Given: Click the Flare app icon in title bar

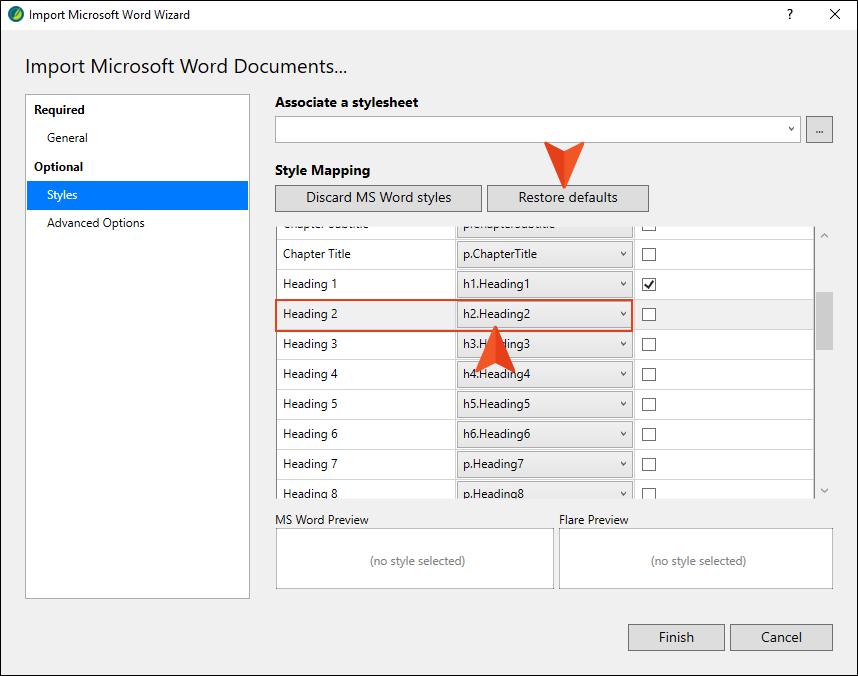Looking at the screenshot, I should (16, 14).
